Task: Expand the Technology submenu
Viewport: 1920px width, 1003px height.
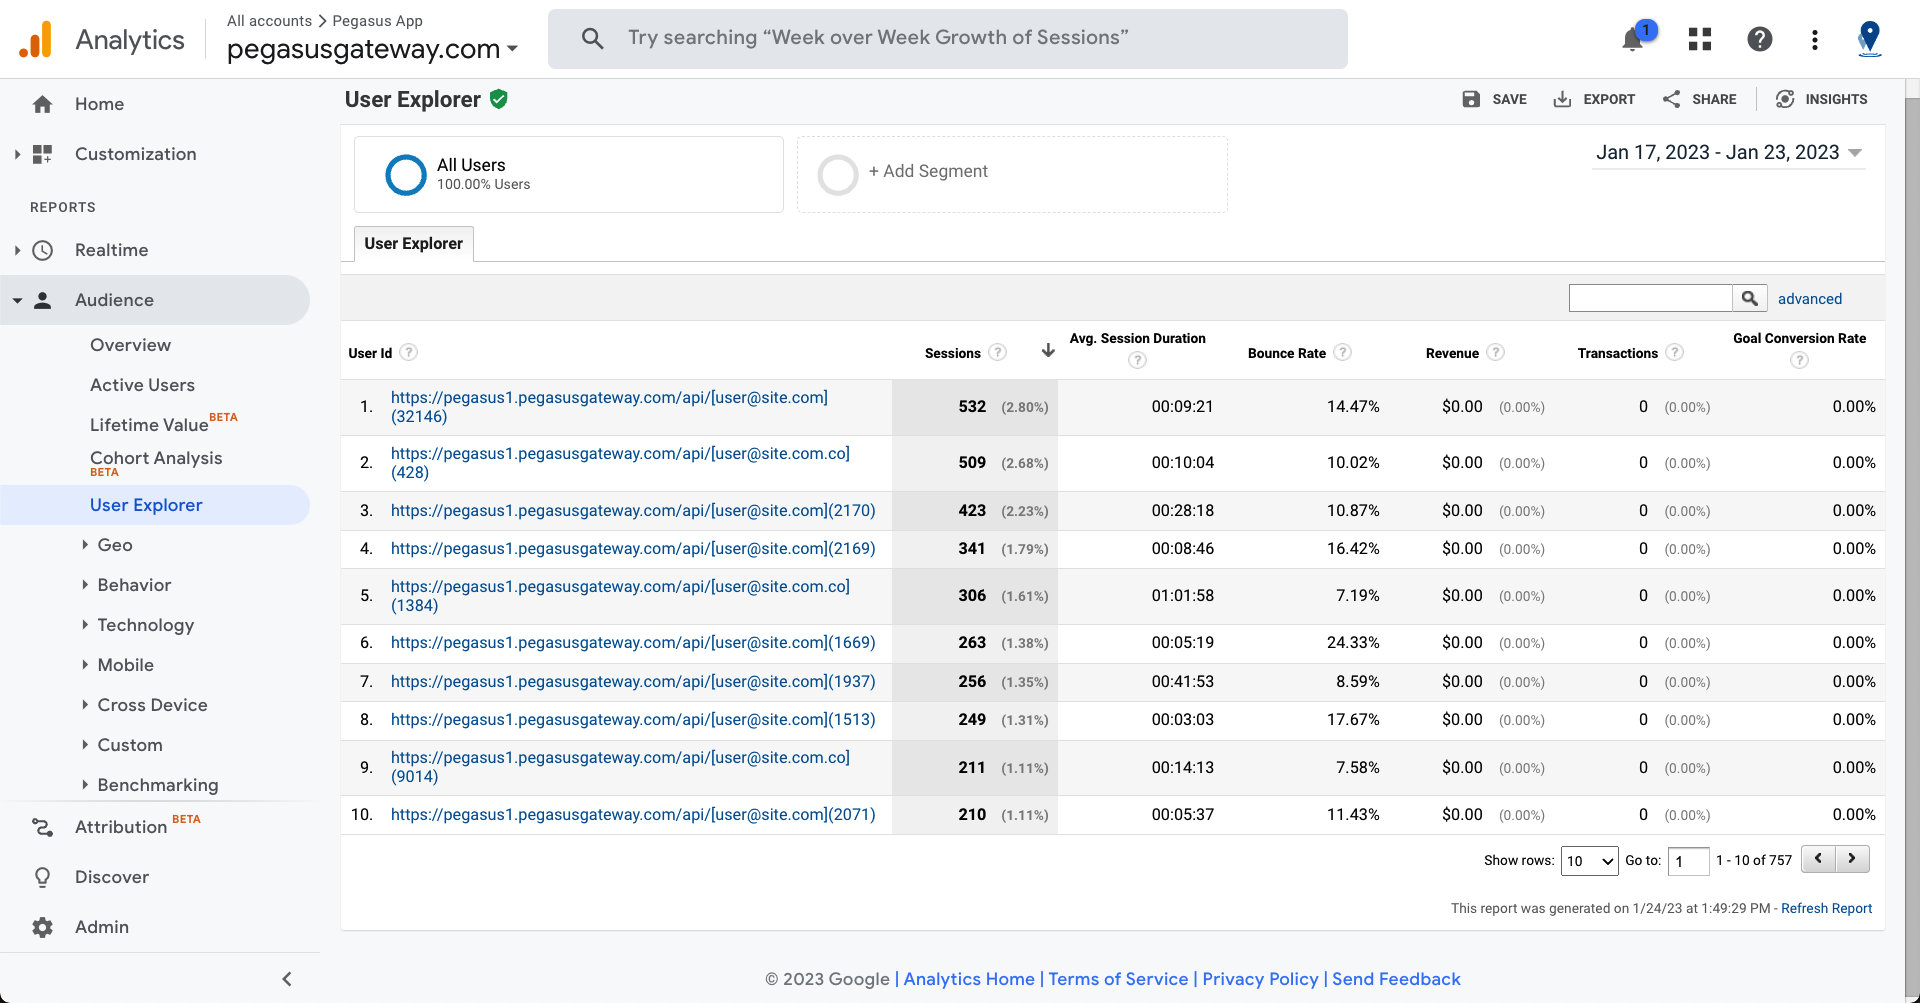Action: tap(85, 625)
